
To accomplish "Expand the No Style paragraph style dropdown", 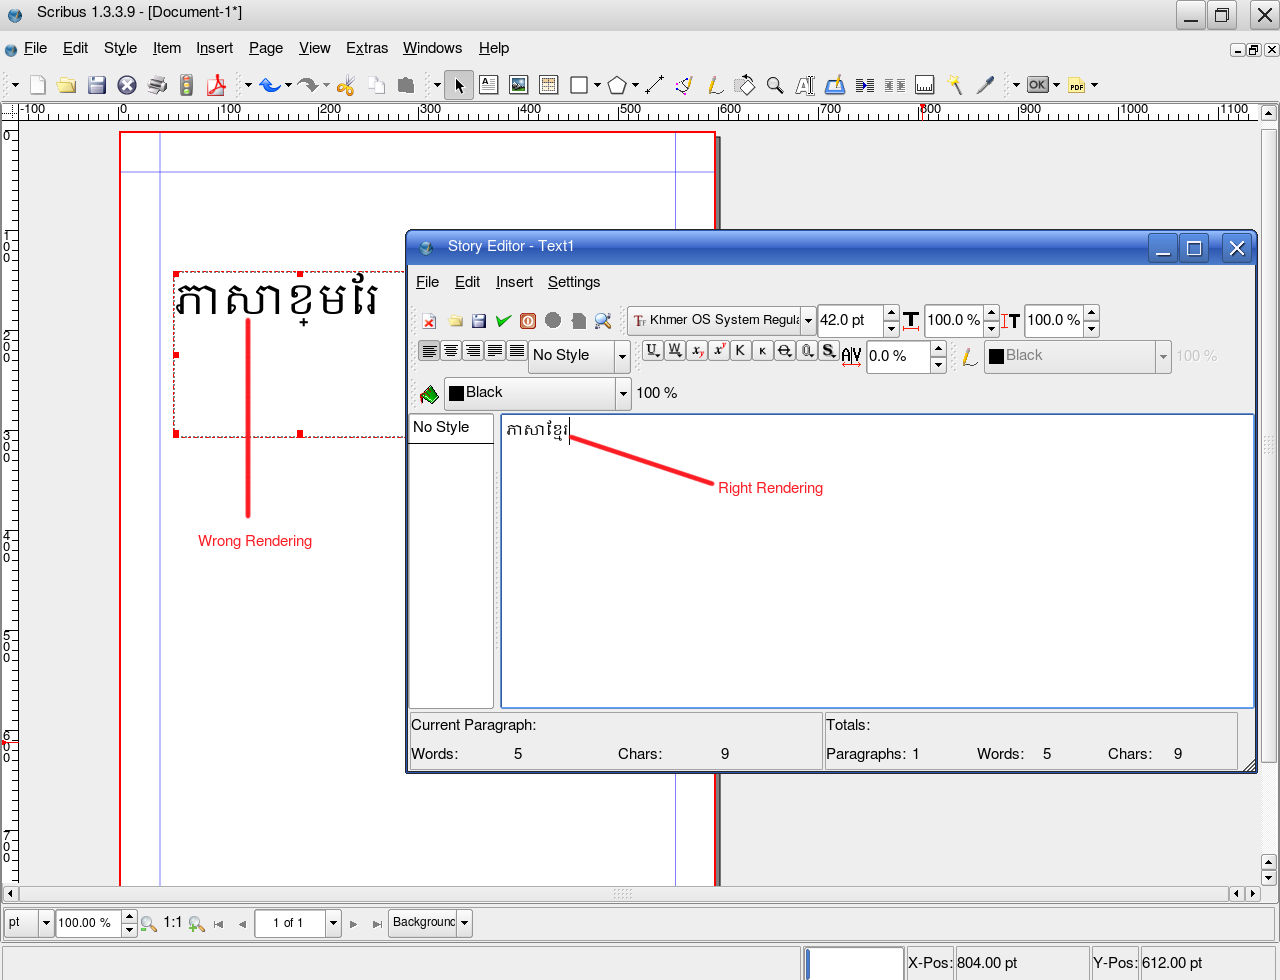I will (622, 356).
